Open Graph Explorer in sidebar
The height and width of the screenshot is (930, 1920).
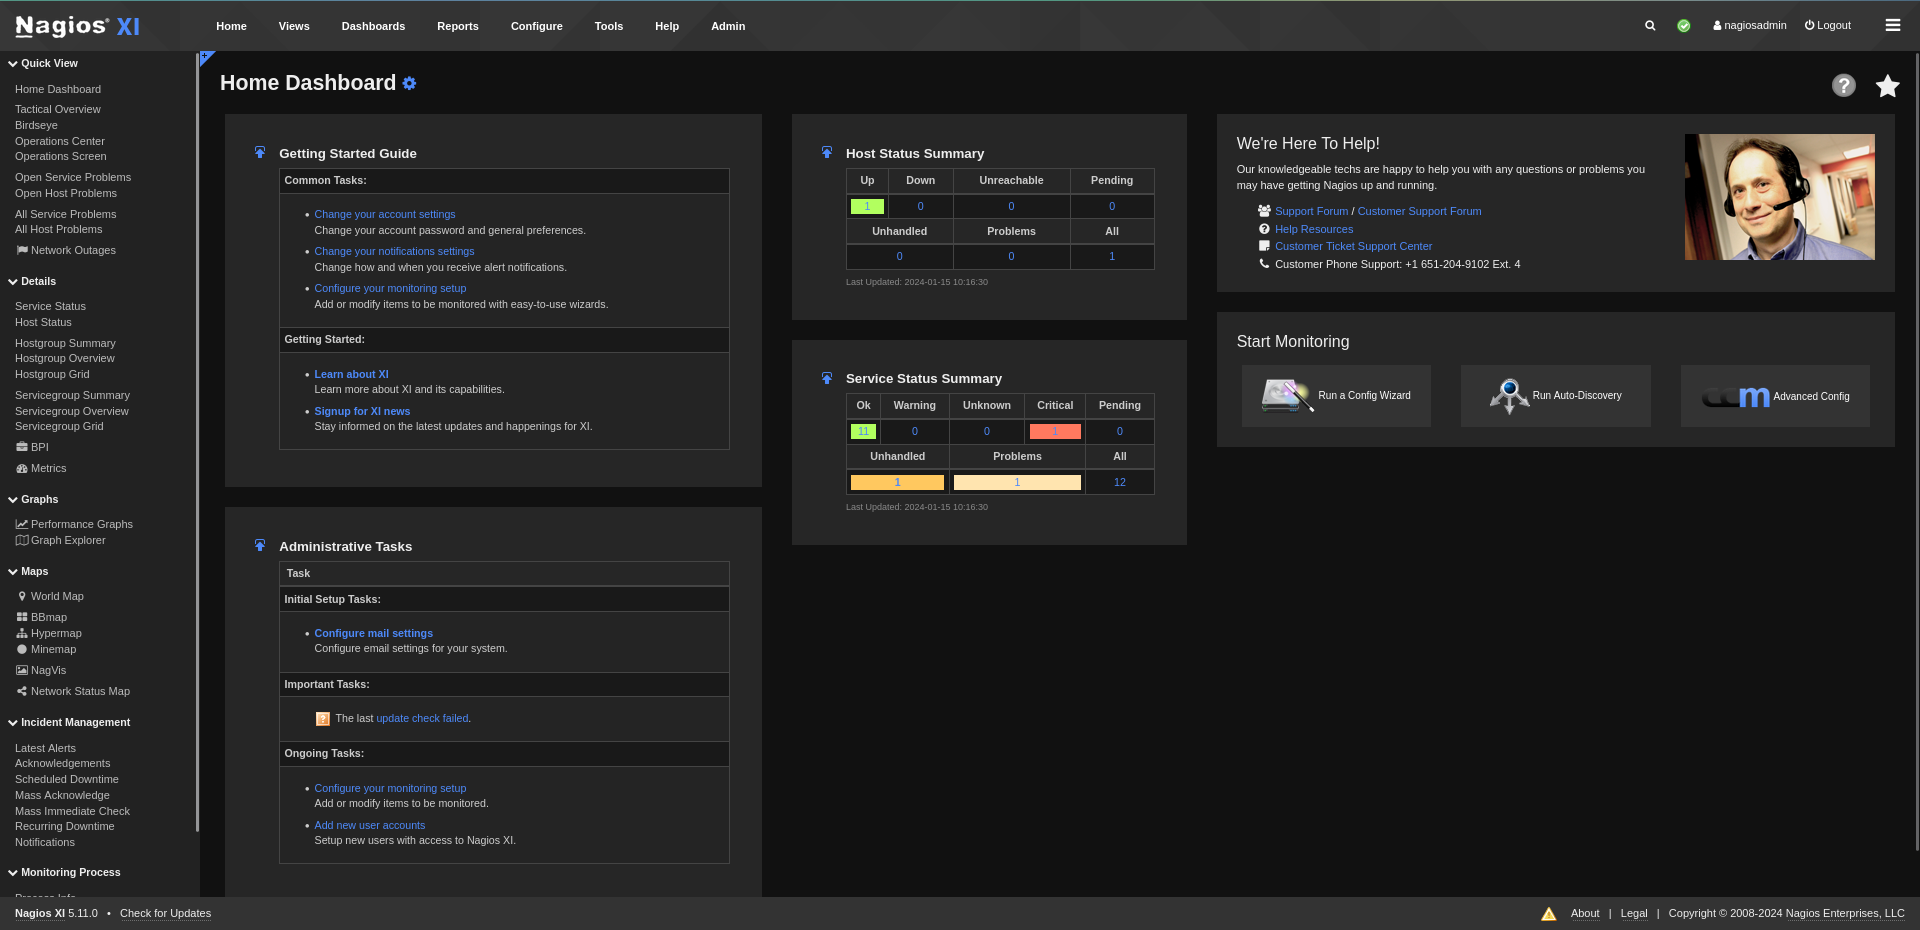[x=60, y=541]
